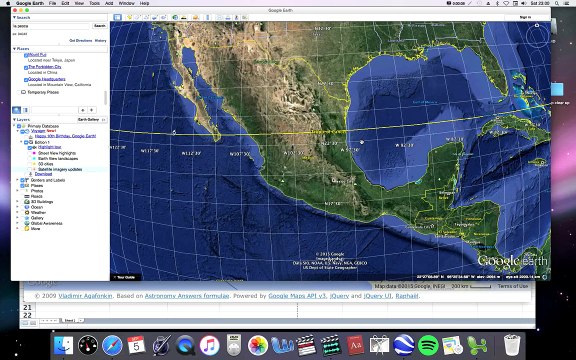This screenshot has height=360, width=576.
Task: Open the Earth Gallery button
Action: 92,120
